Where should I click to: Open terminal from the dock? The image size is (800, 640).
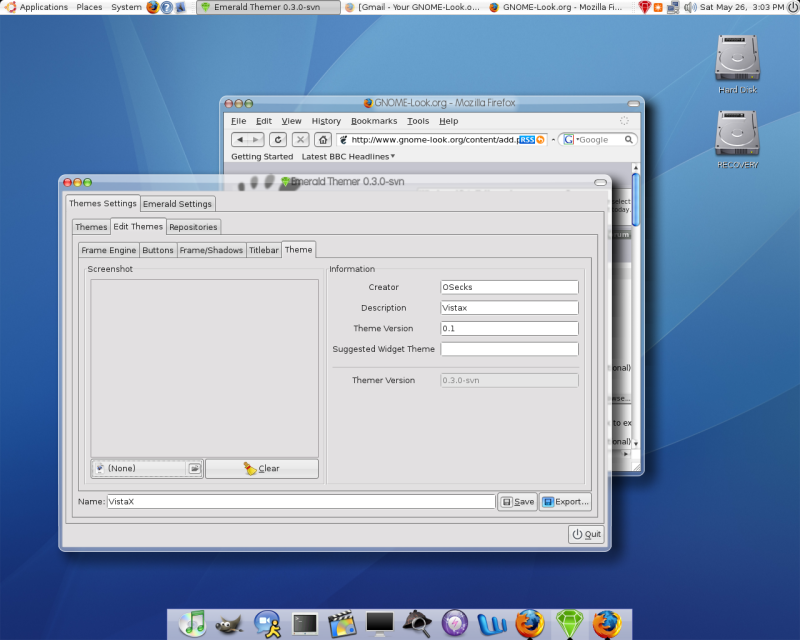pyautogui.click(x=305, y=624)
